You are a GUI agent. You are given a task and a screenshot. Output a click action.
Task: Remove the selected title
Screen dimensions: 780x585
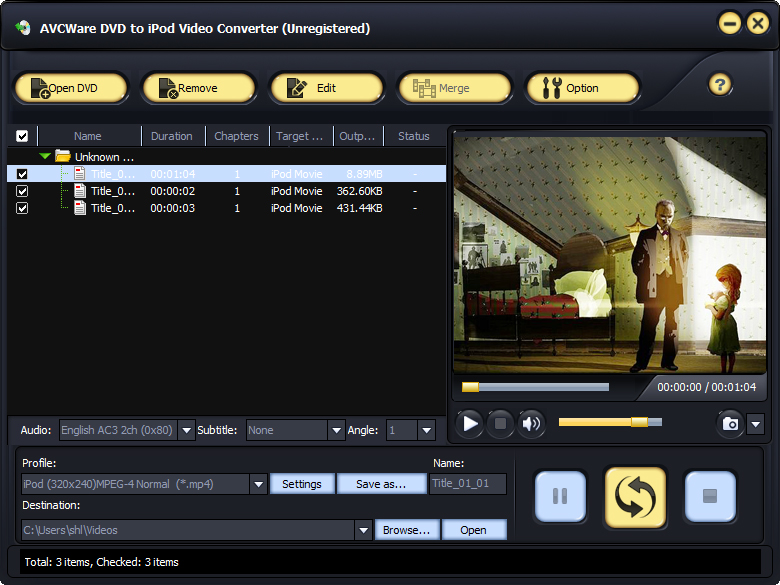coord(199,88)
